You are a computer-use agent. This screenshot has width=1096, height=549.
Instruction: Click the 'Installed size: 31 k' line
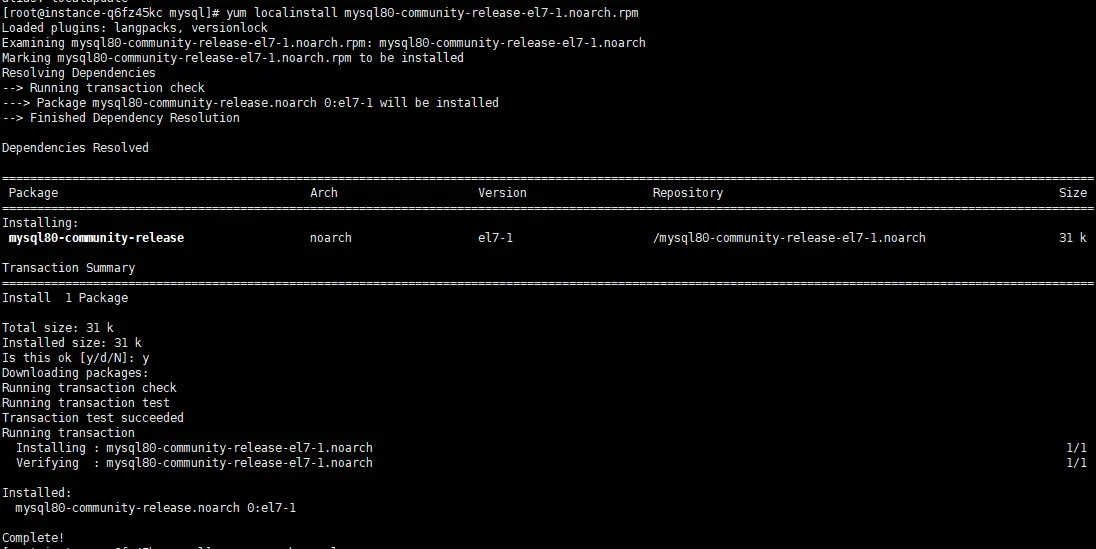coord(72,343)
